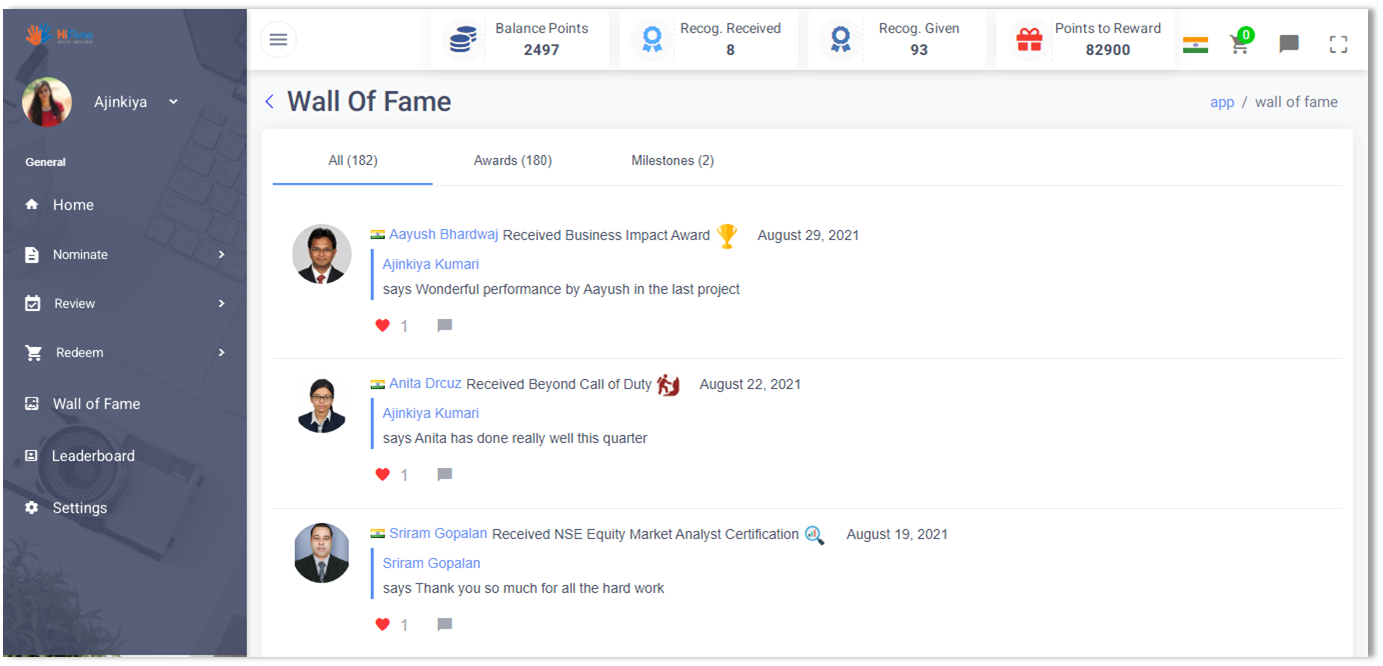The height and width of the screenshot is (666, 1383).
Task: Click the date August 22, 2021
Action: coord(750,384)
